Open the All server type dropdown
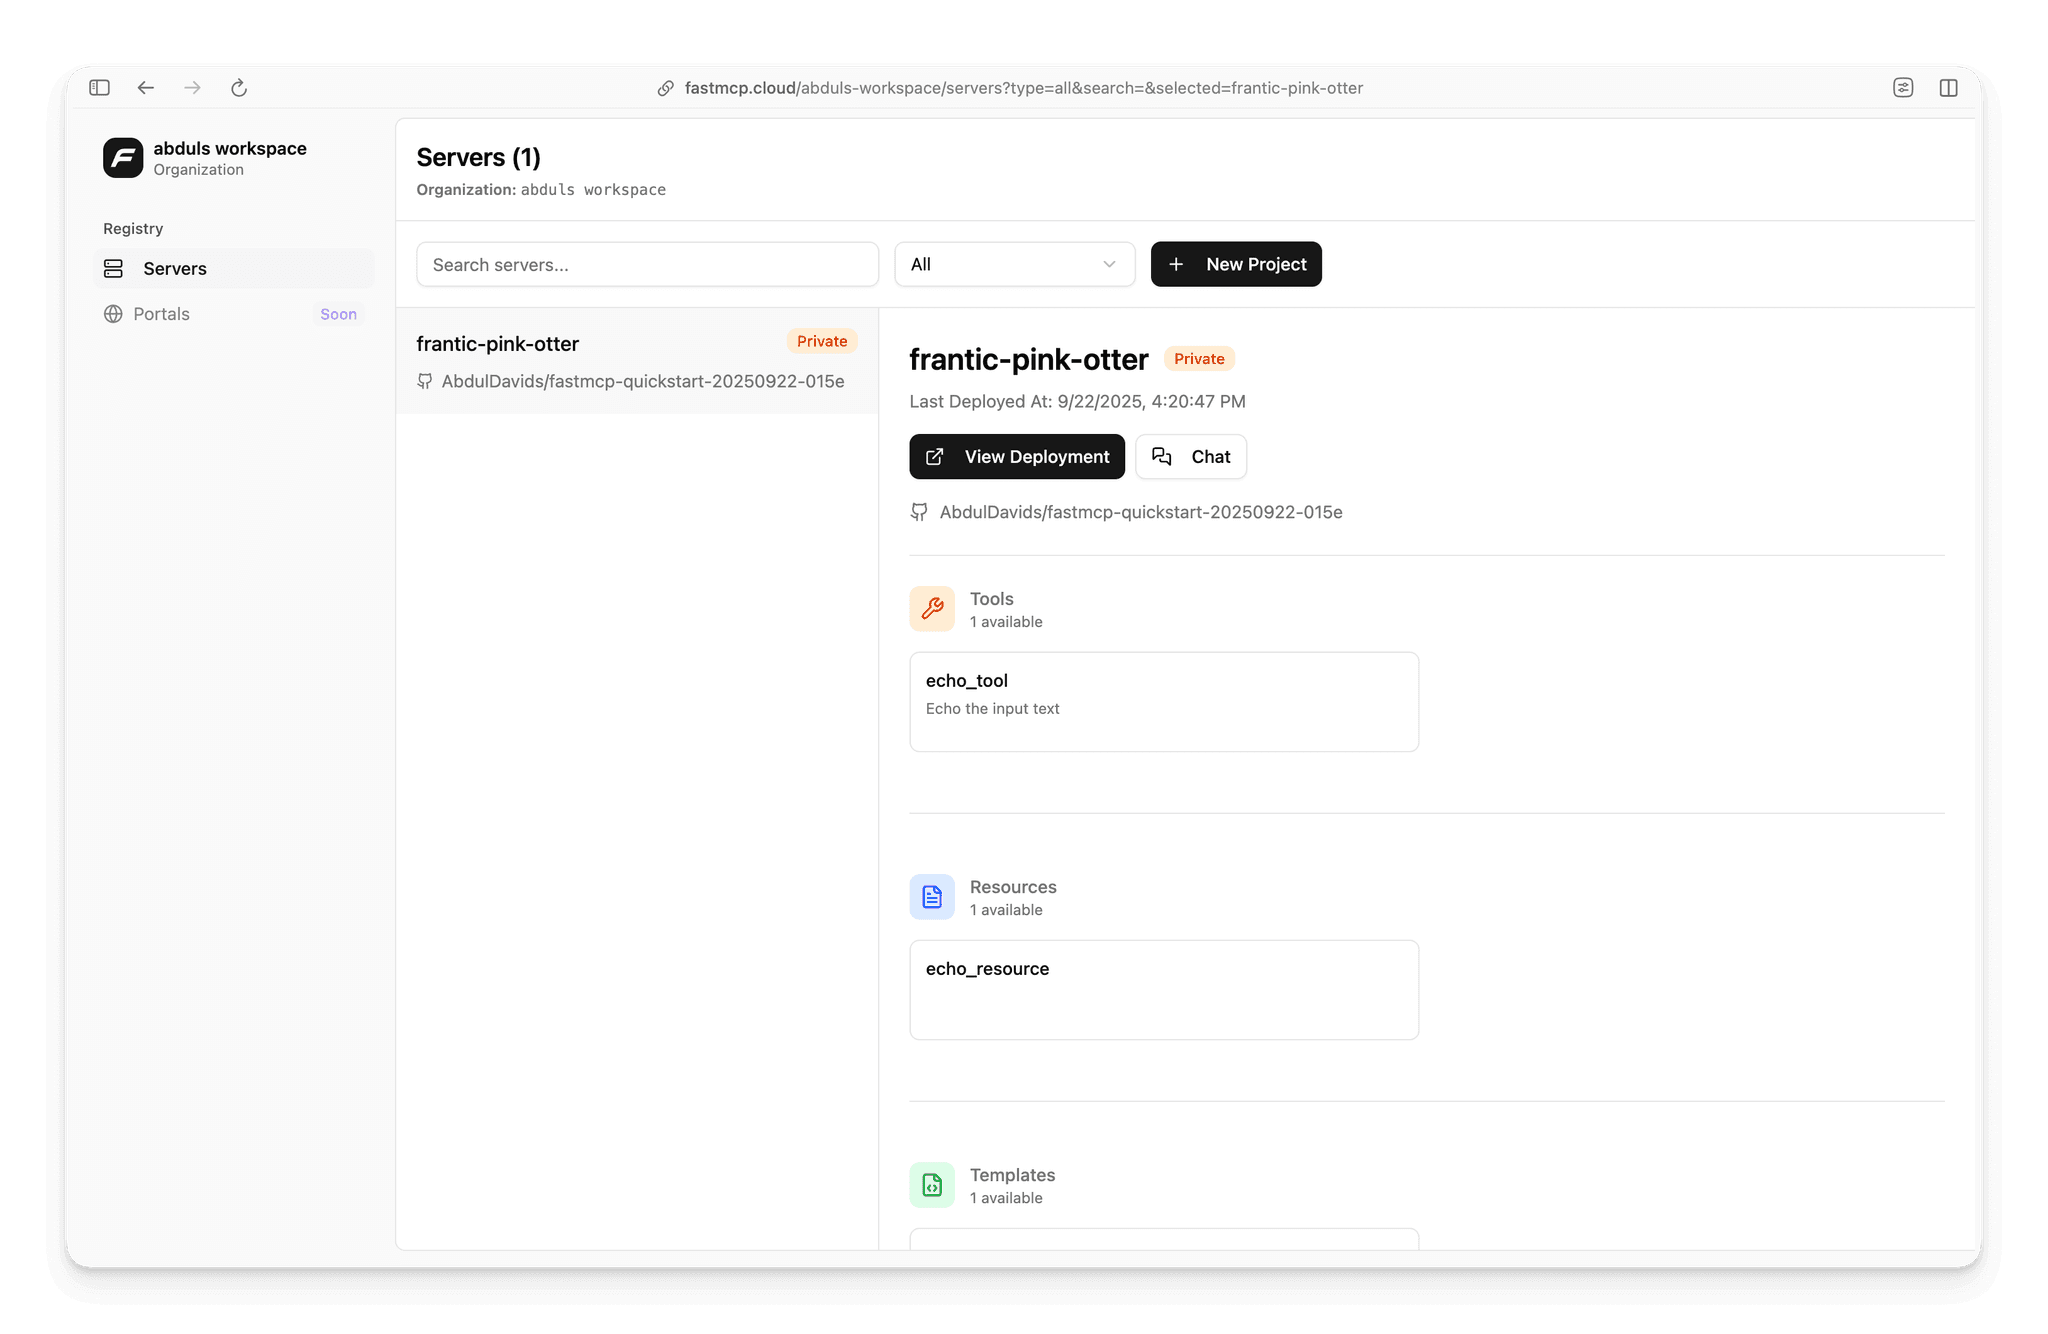Image resolution: width=2048 pixels, height=1334 pixels. [1014, 264]
